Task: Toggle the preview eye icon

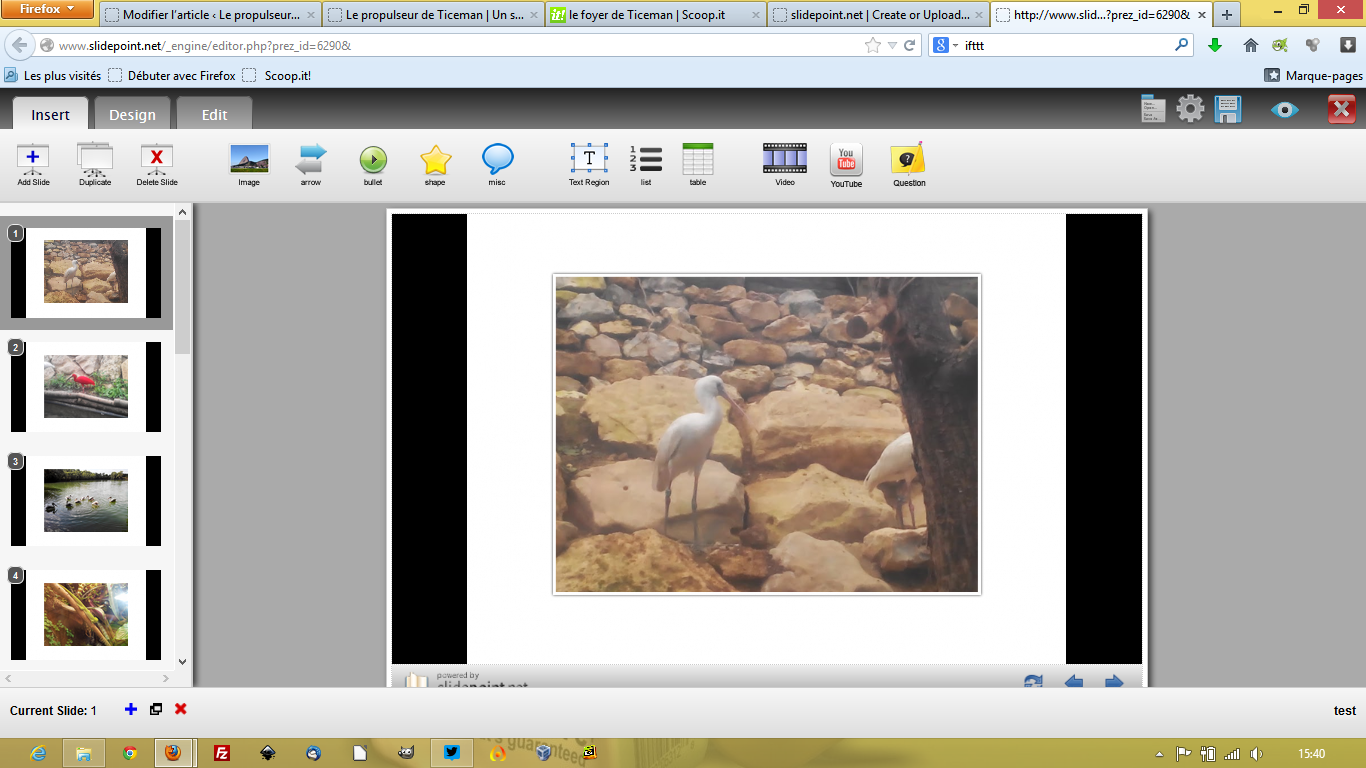Action: click(1284, 109)
